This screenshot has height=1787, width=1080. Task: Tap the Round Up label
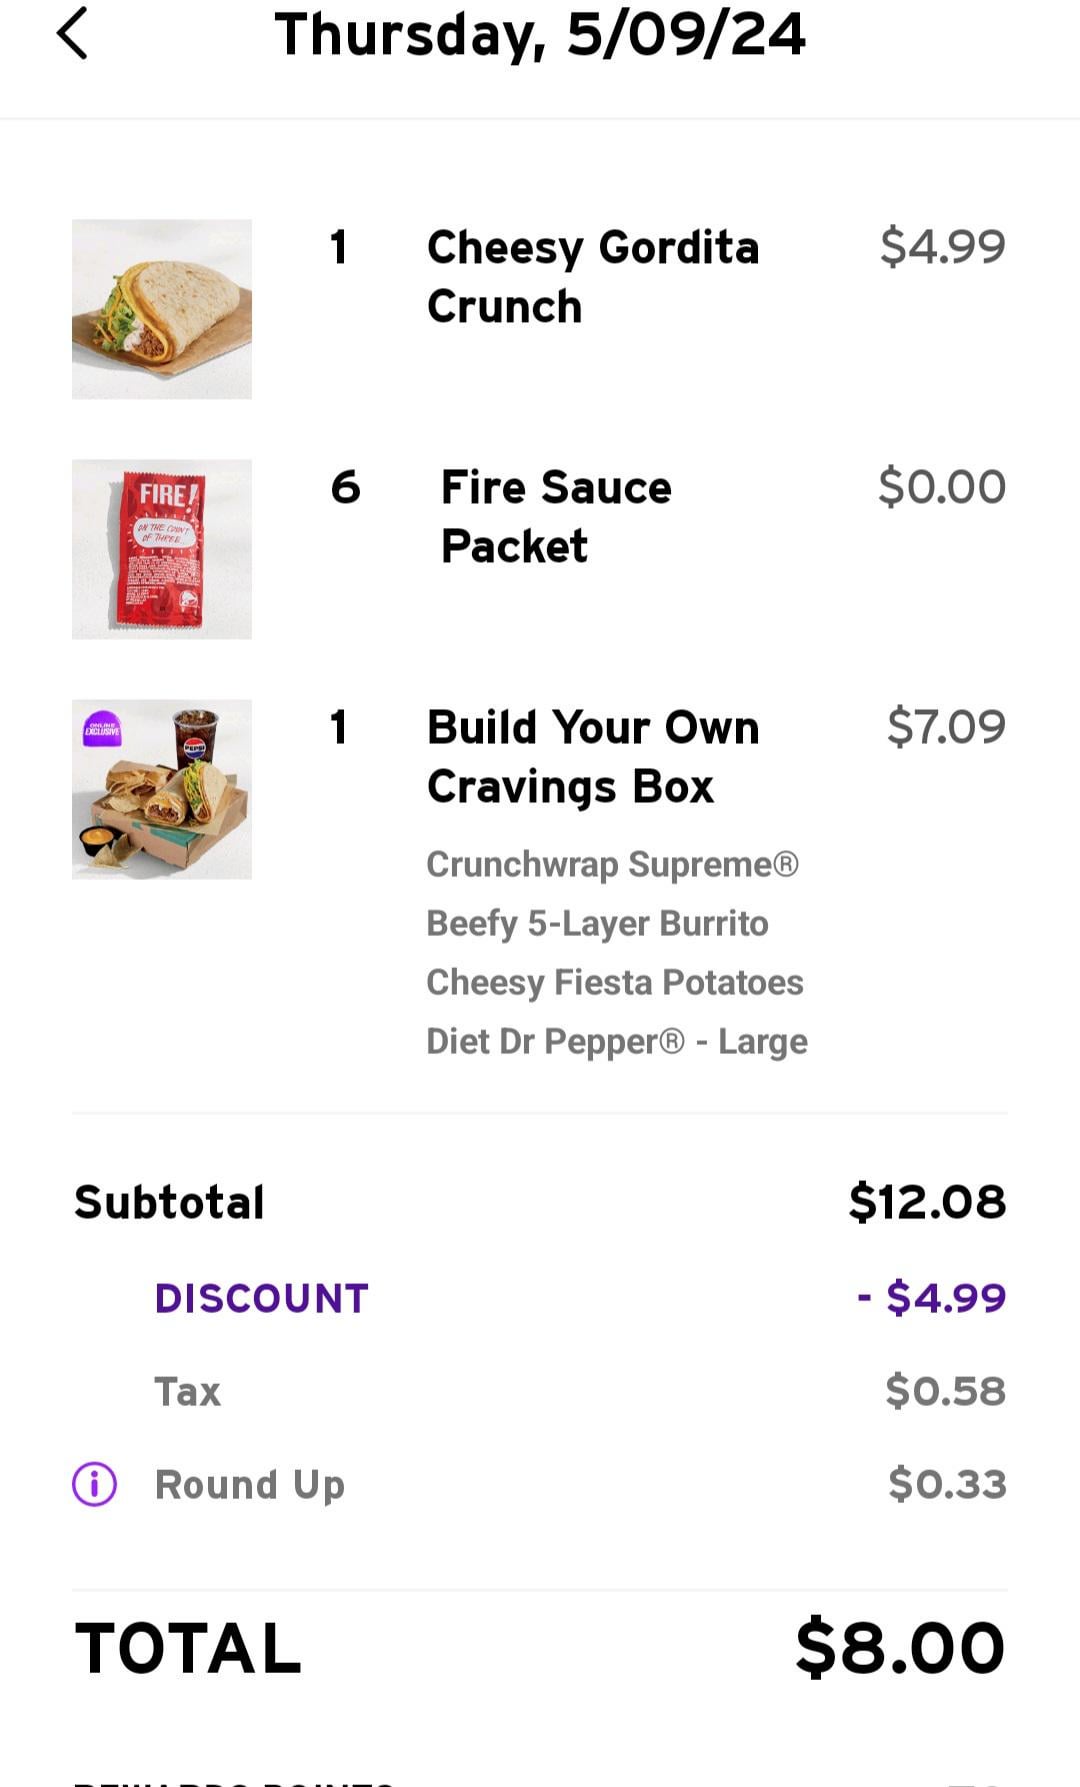click(250, 1485)
